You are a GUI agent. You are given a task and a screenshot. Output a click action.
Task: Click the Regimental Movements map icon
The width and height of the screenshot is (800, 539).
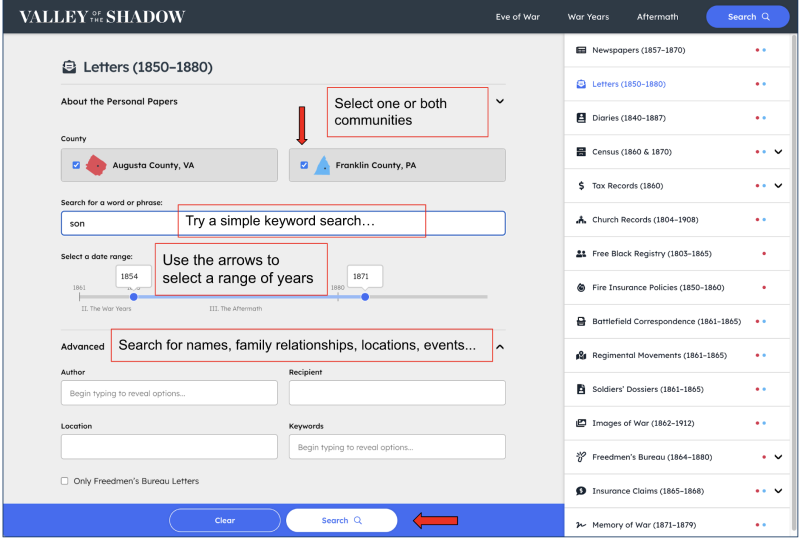pyautogui.click(x=581, y=355)
